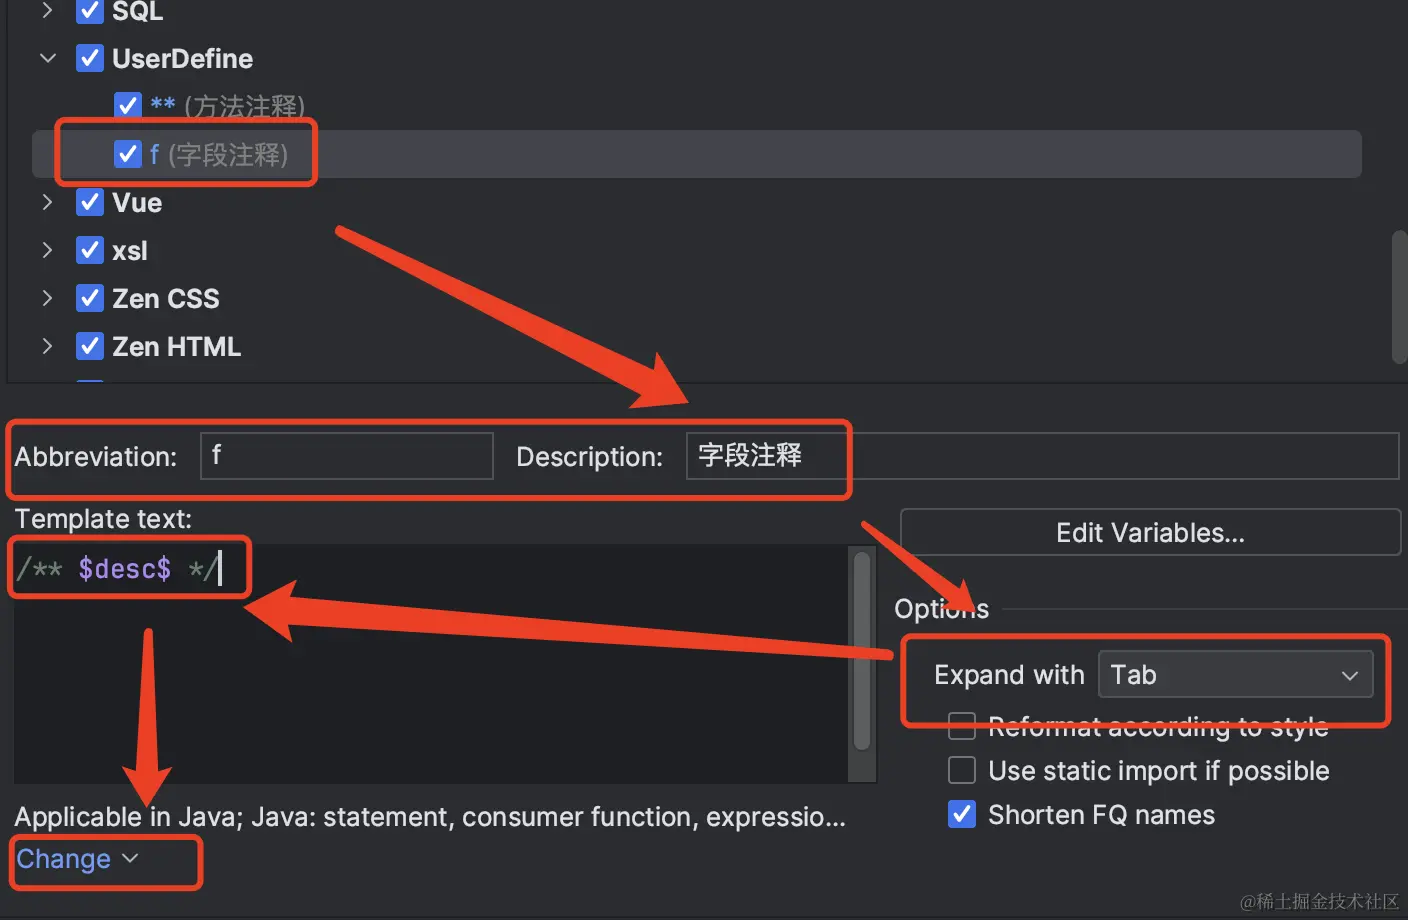The width and height of the screenshot is (1408, 920).
Task: Toggle the Zen HTML group checkbox
Action: coord(90,346)
